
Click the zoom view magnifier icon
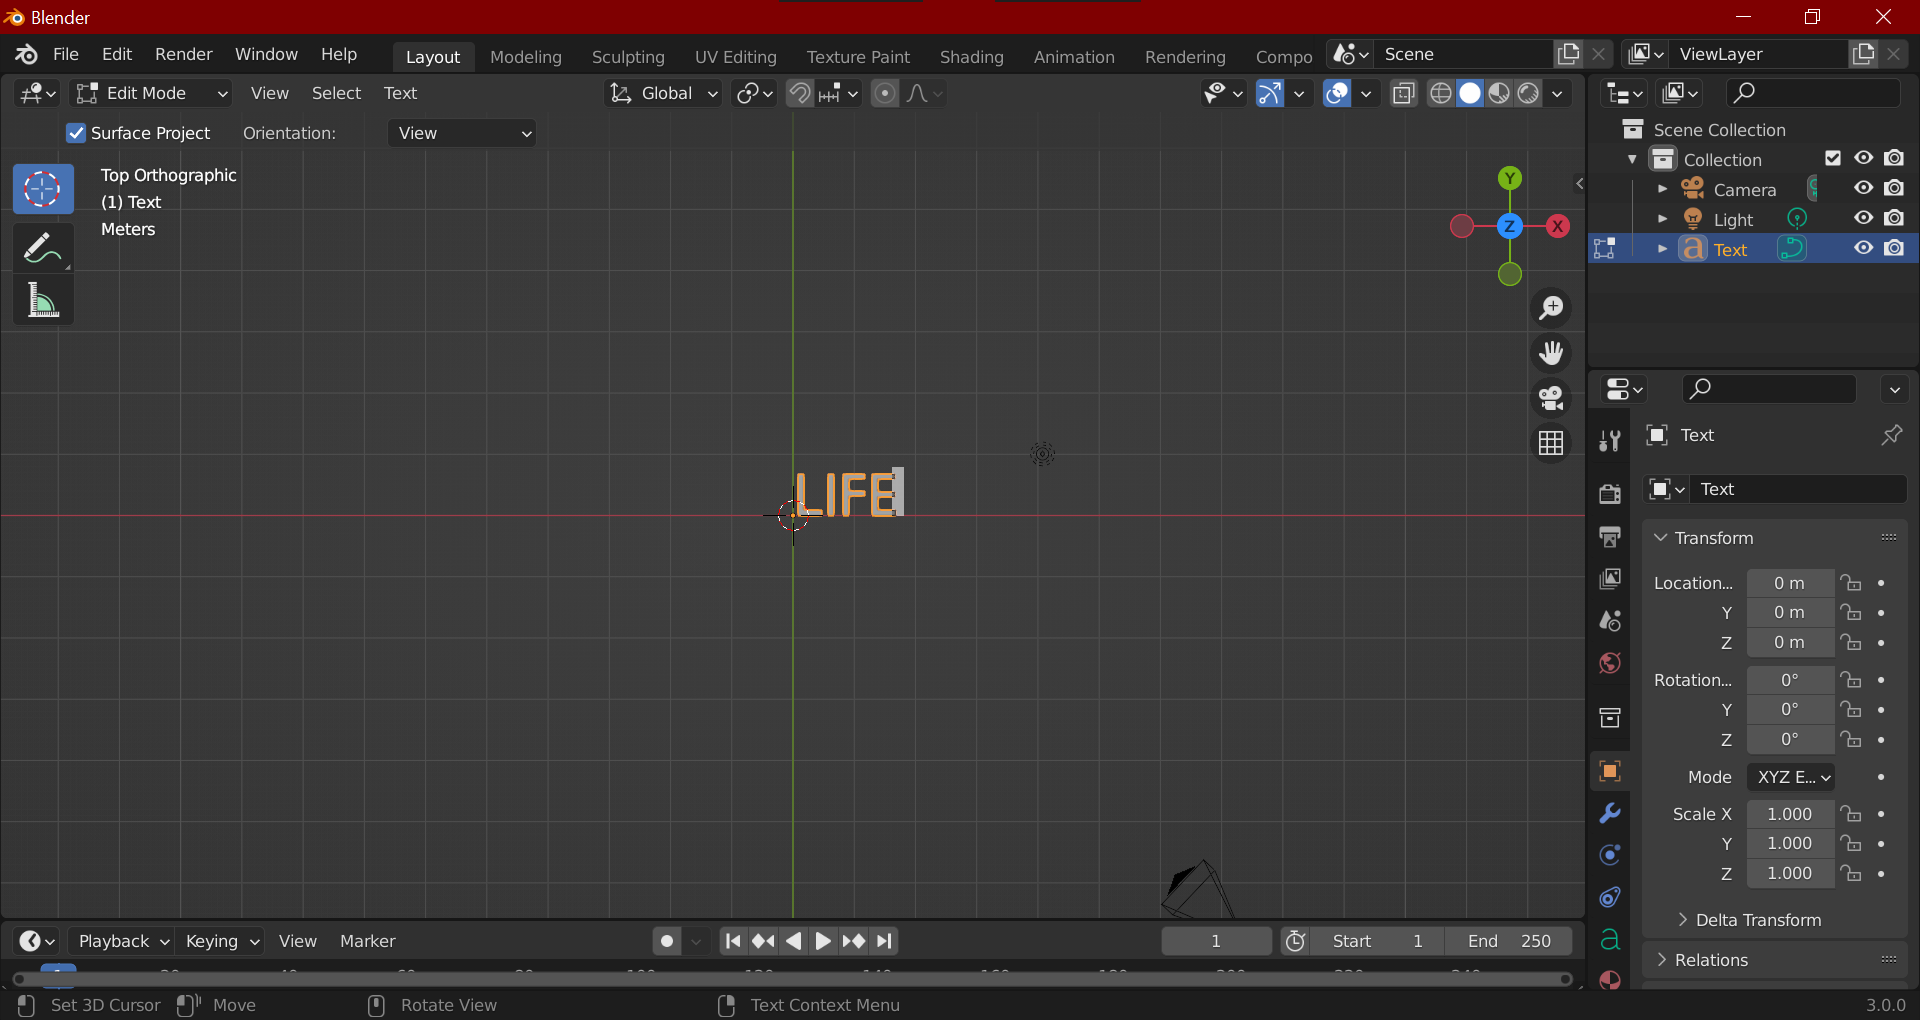[1551, 308]
